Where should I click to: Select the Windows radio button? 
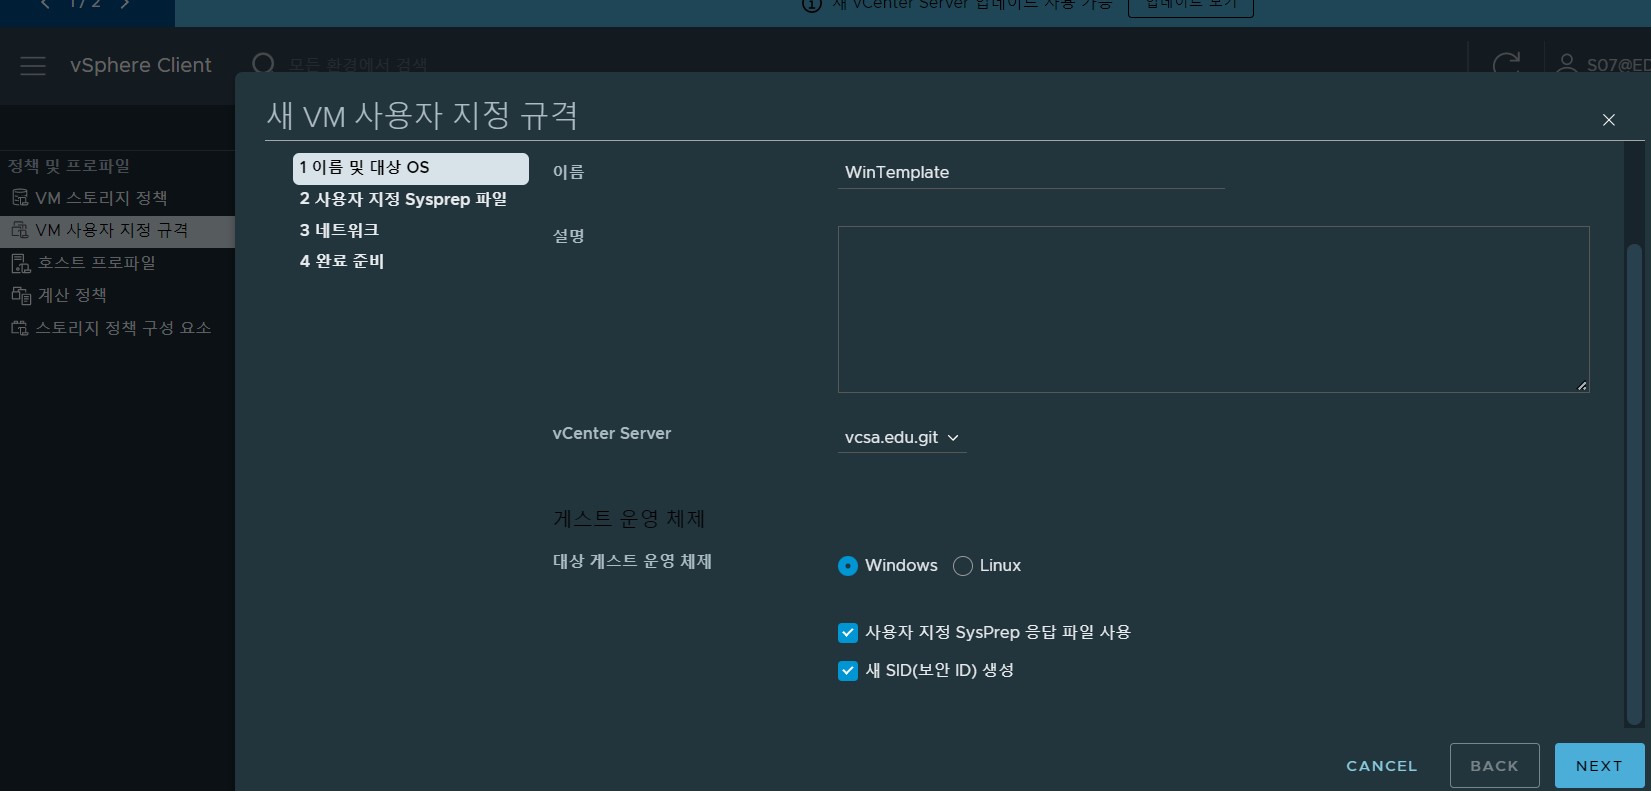848,566
